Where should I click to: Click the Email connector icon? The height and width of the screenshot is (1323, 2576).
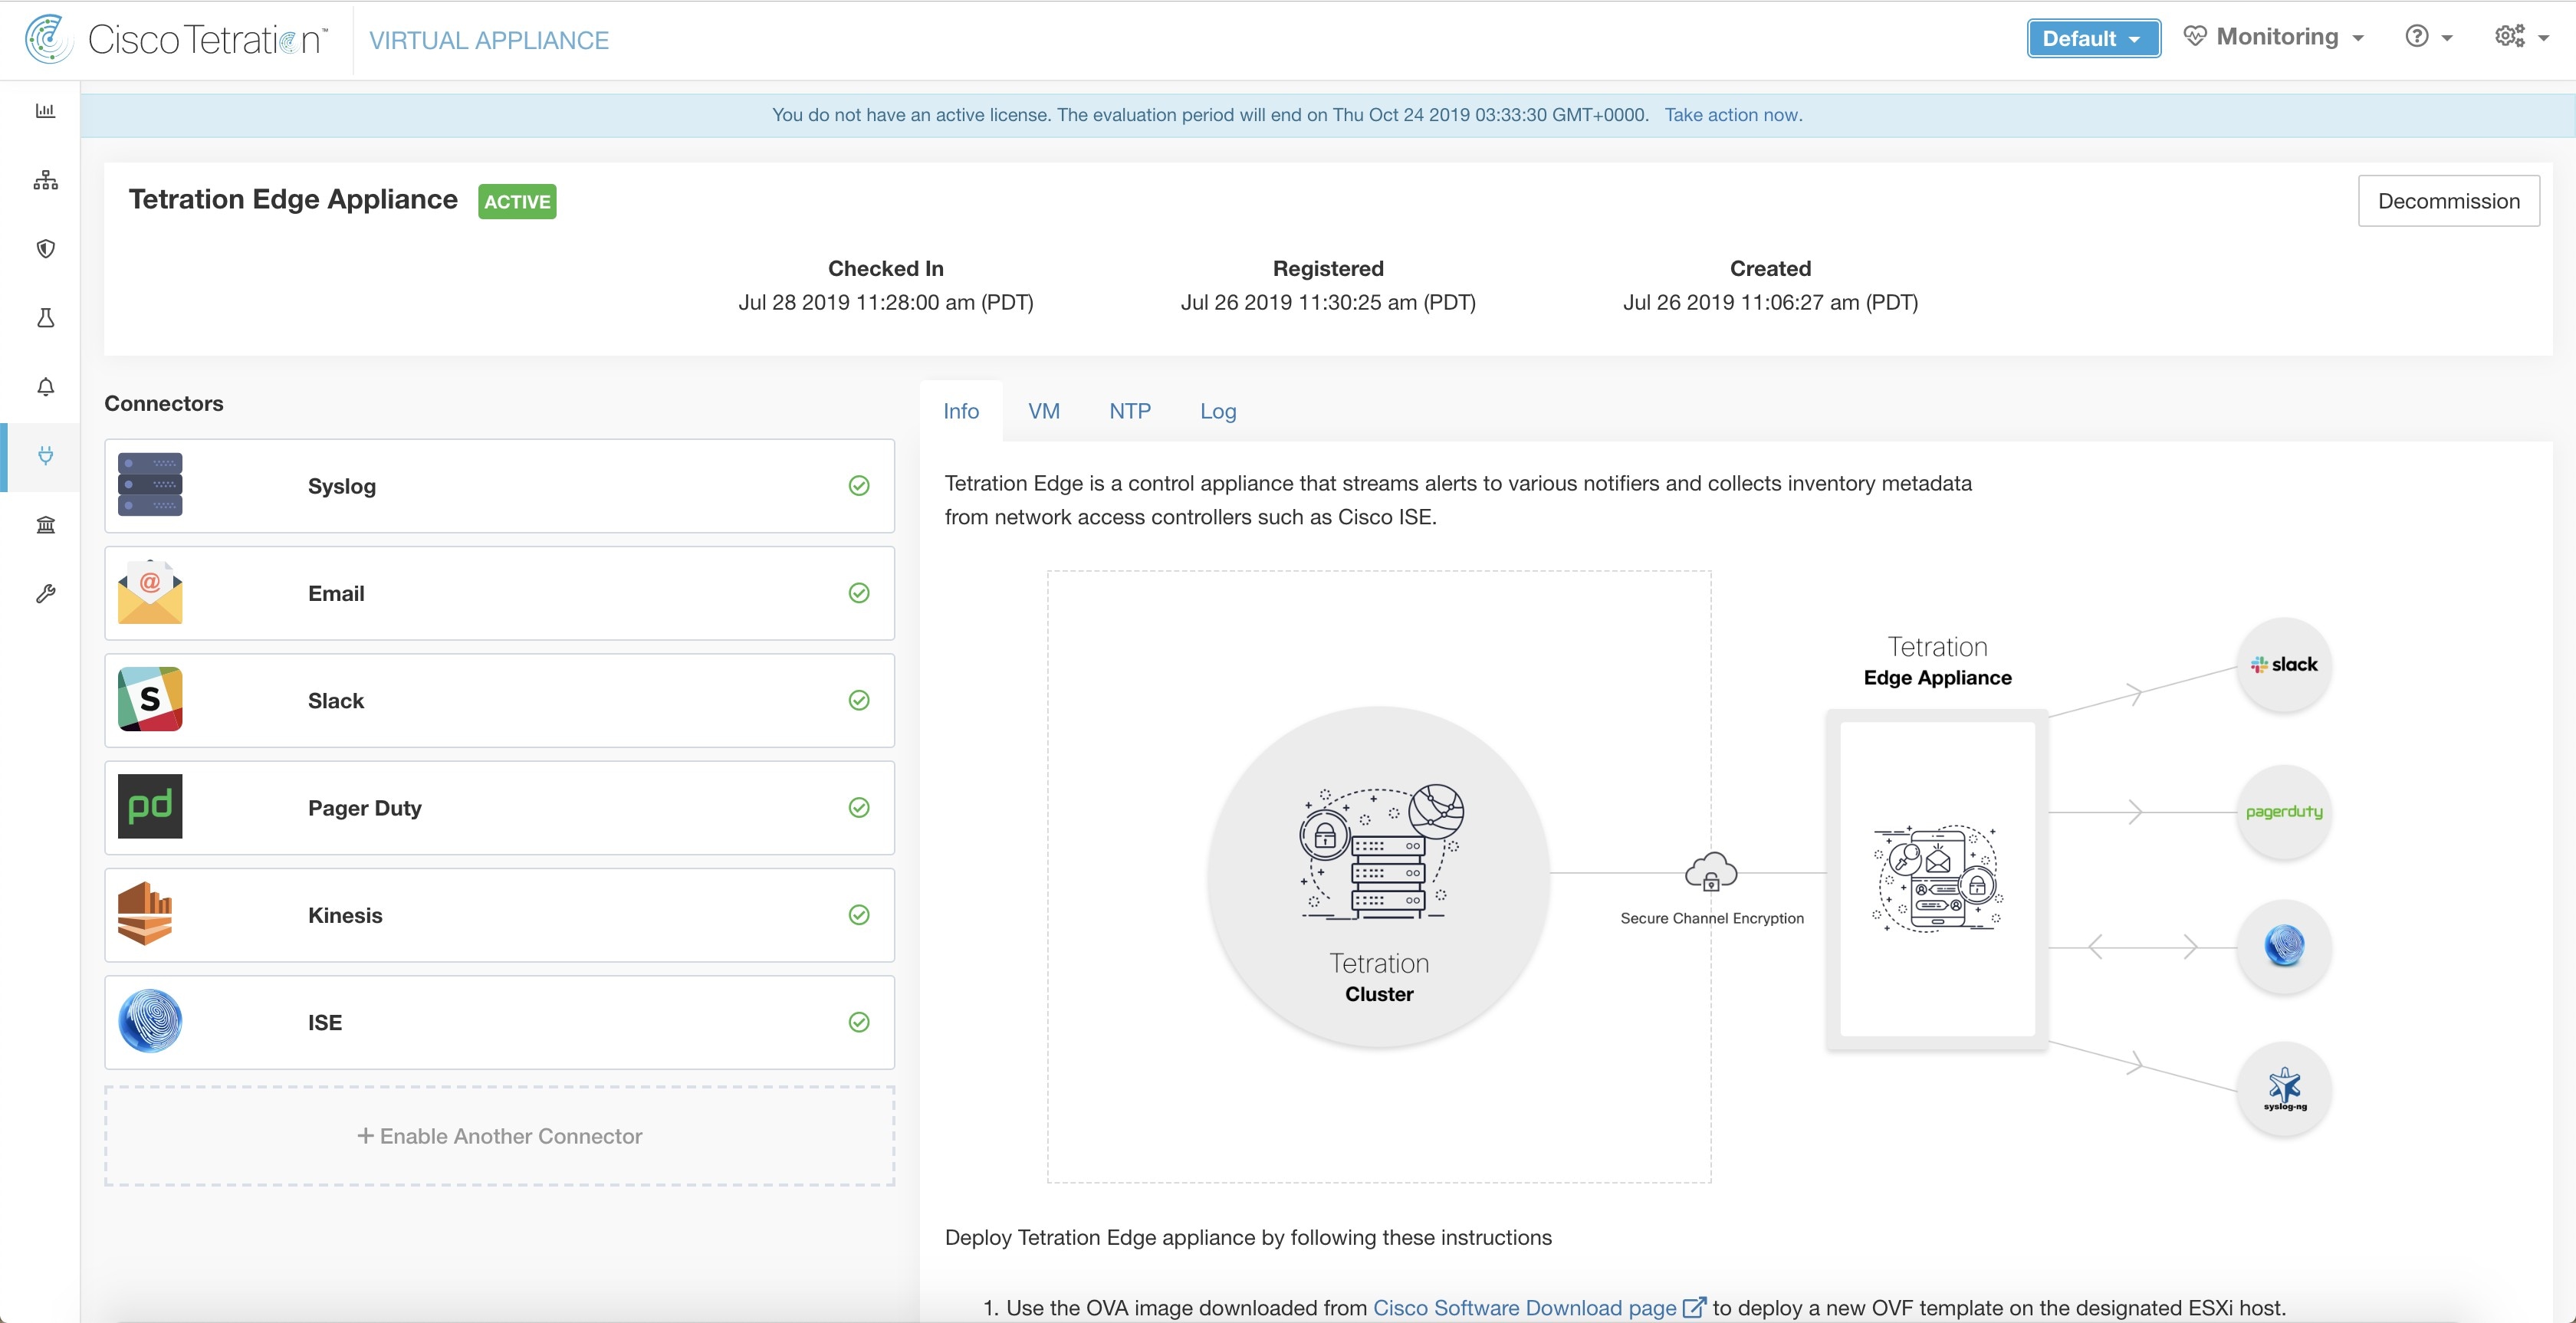point(149,593)
